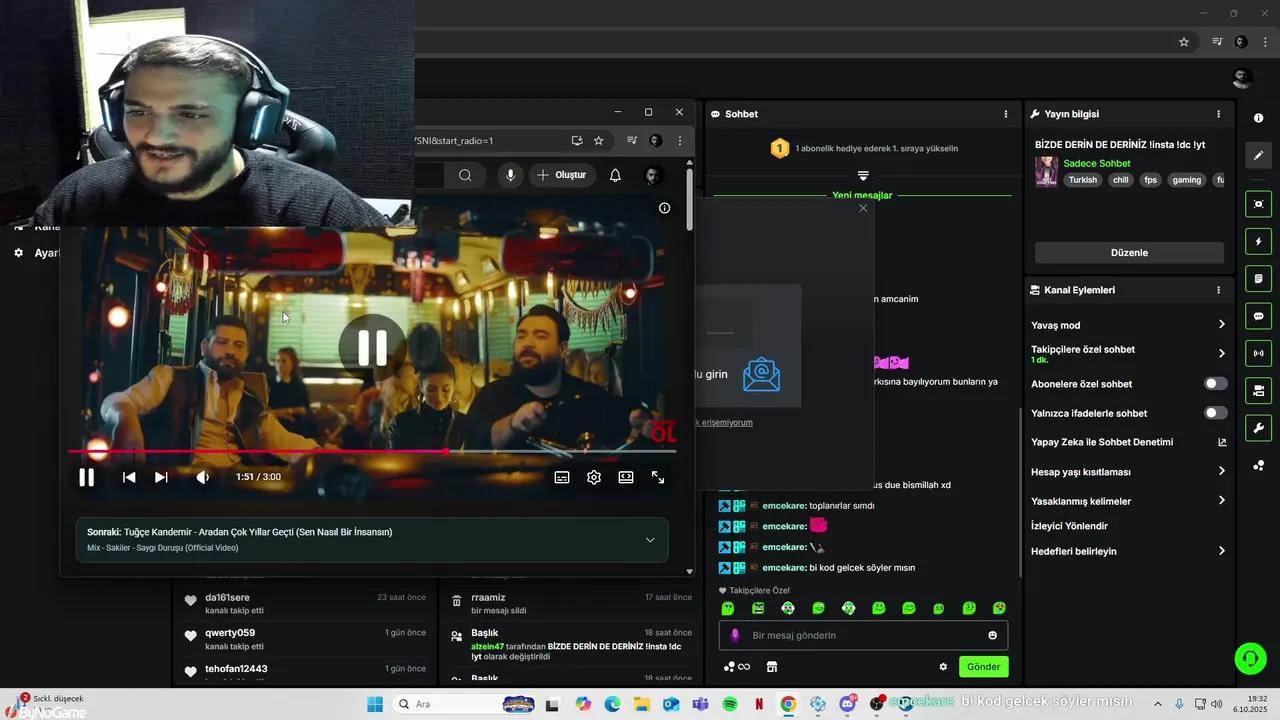Open the three-dot menu of the YouTube window
This screenshot has width=1280, height=720.
(680, 141)
